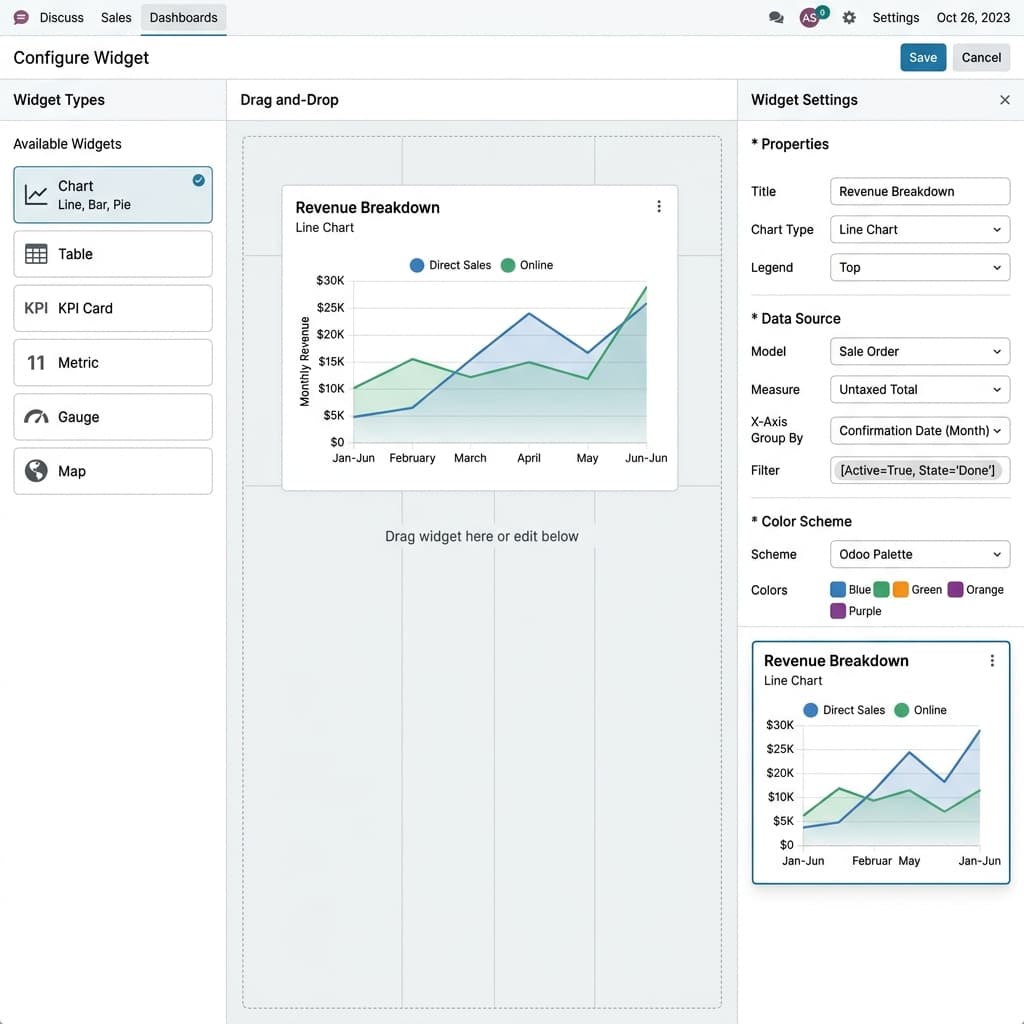Click the Table widget grid icon
The image size is (1024, 1024).
tap(36, 254)
